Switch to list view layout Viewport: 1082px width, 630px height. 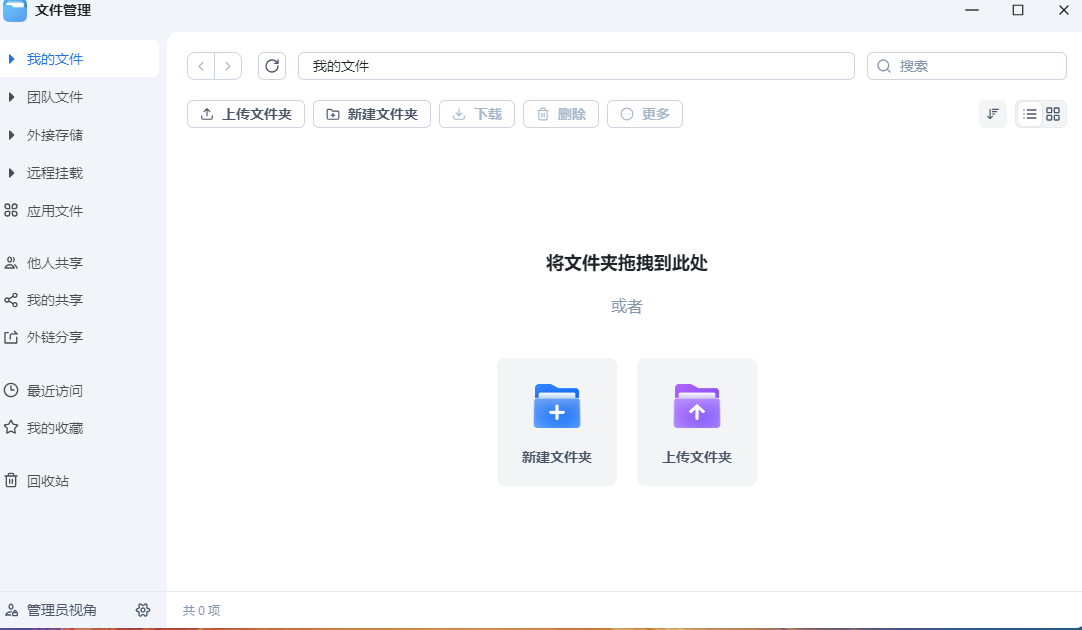(x=1029, y=114)
